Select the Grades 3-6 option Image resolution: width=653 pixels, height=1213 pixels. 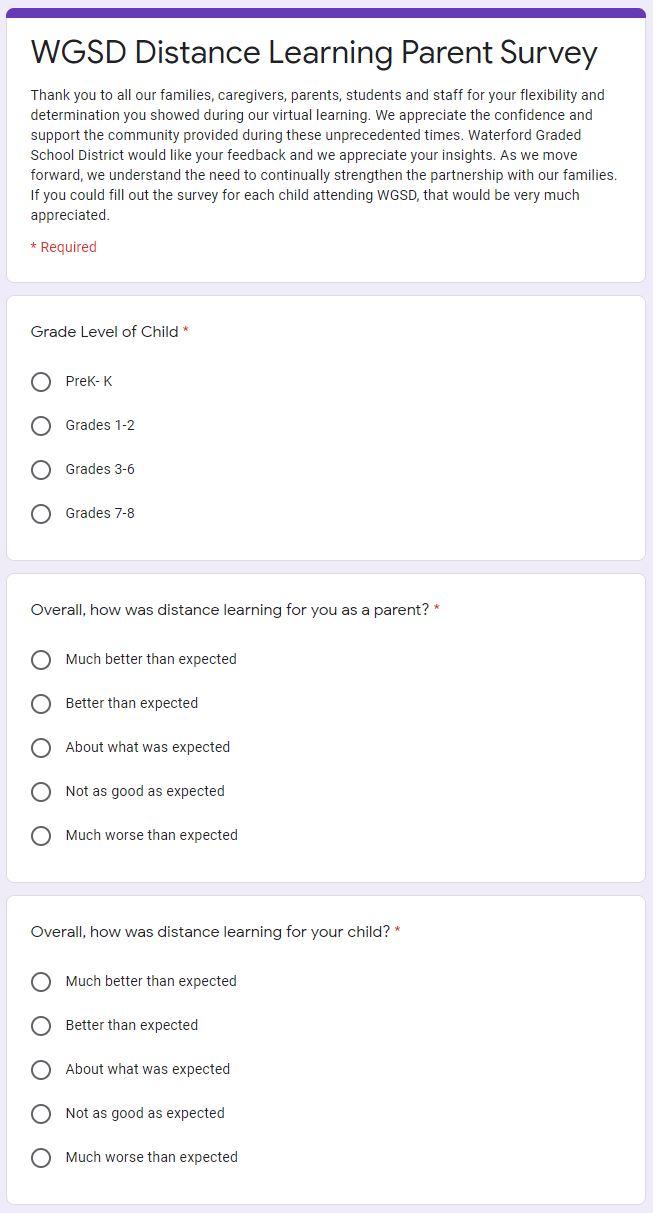(x=41, y=470)
